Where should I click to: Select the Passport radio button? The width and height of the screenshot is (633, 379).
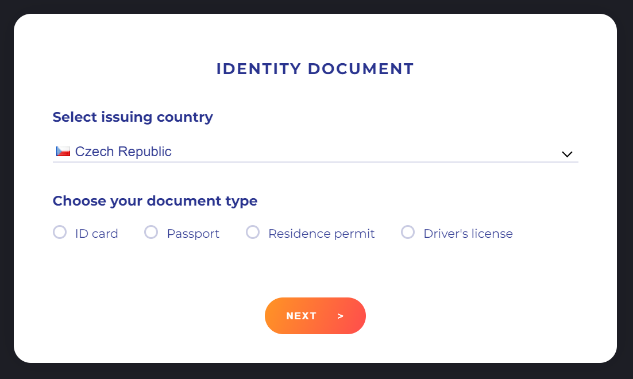click(151, 232)
